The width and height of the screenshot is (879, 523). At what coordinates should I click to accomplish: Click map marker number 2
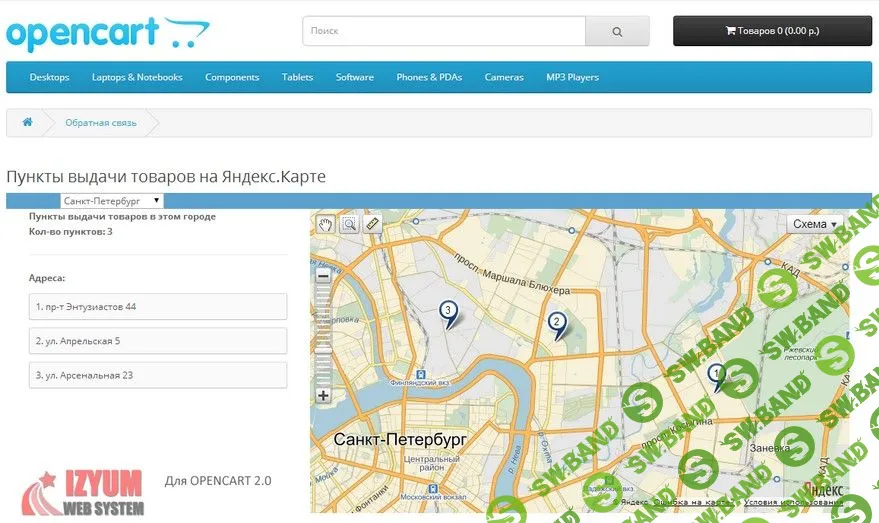557,324
